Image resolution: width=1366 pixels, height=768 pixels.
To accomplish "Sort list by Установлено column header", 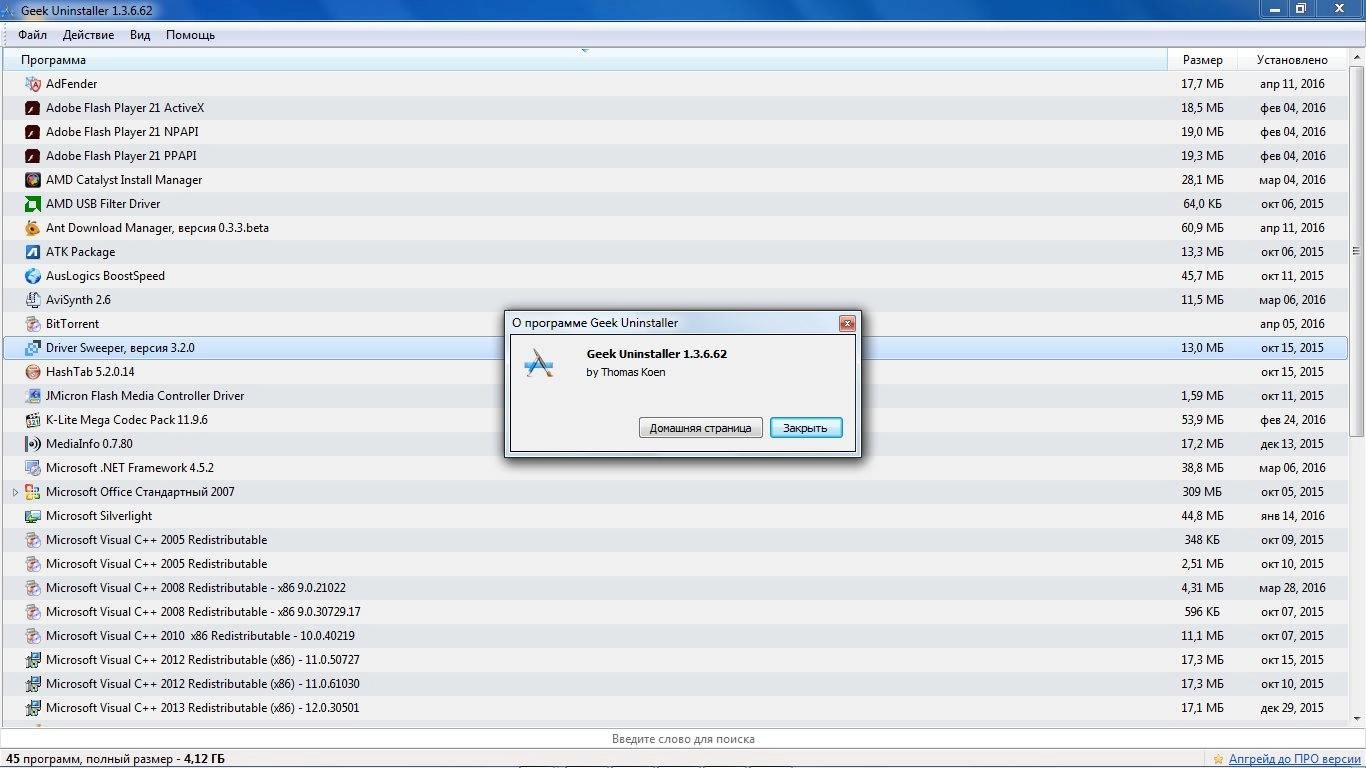I will (x=1292, y=60).
